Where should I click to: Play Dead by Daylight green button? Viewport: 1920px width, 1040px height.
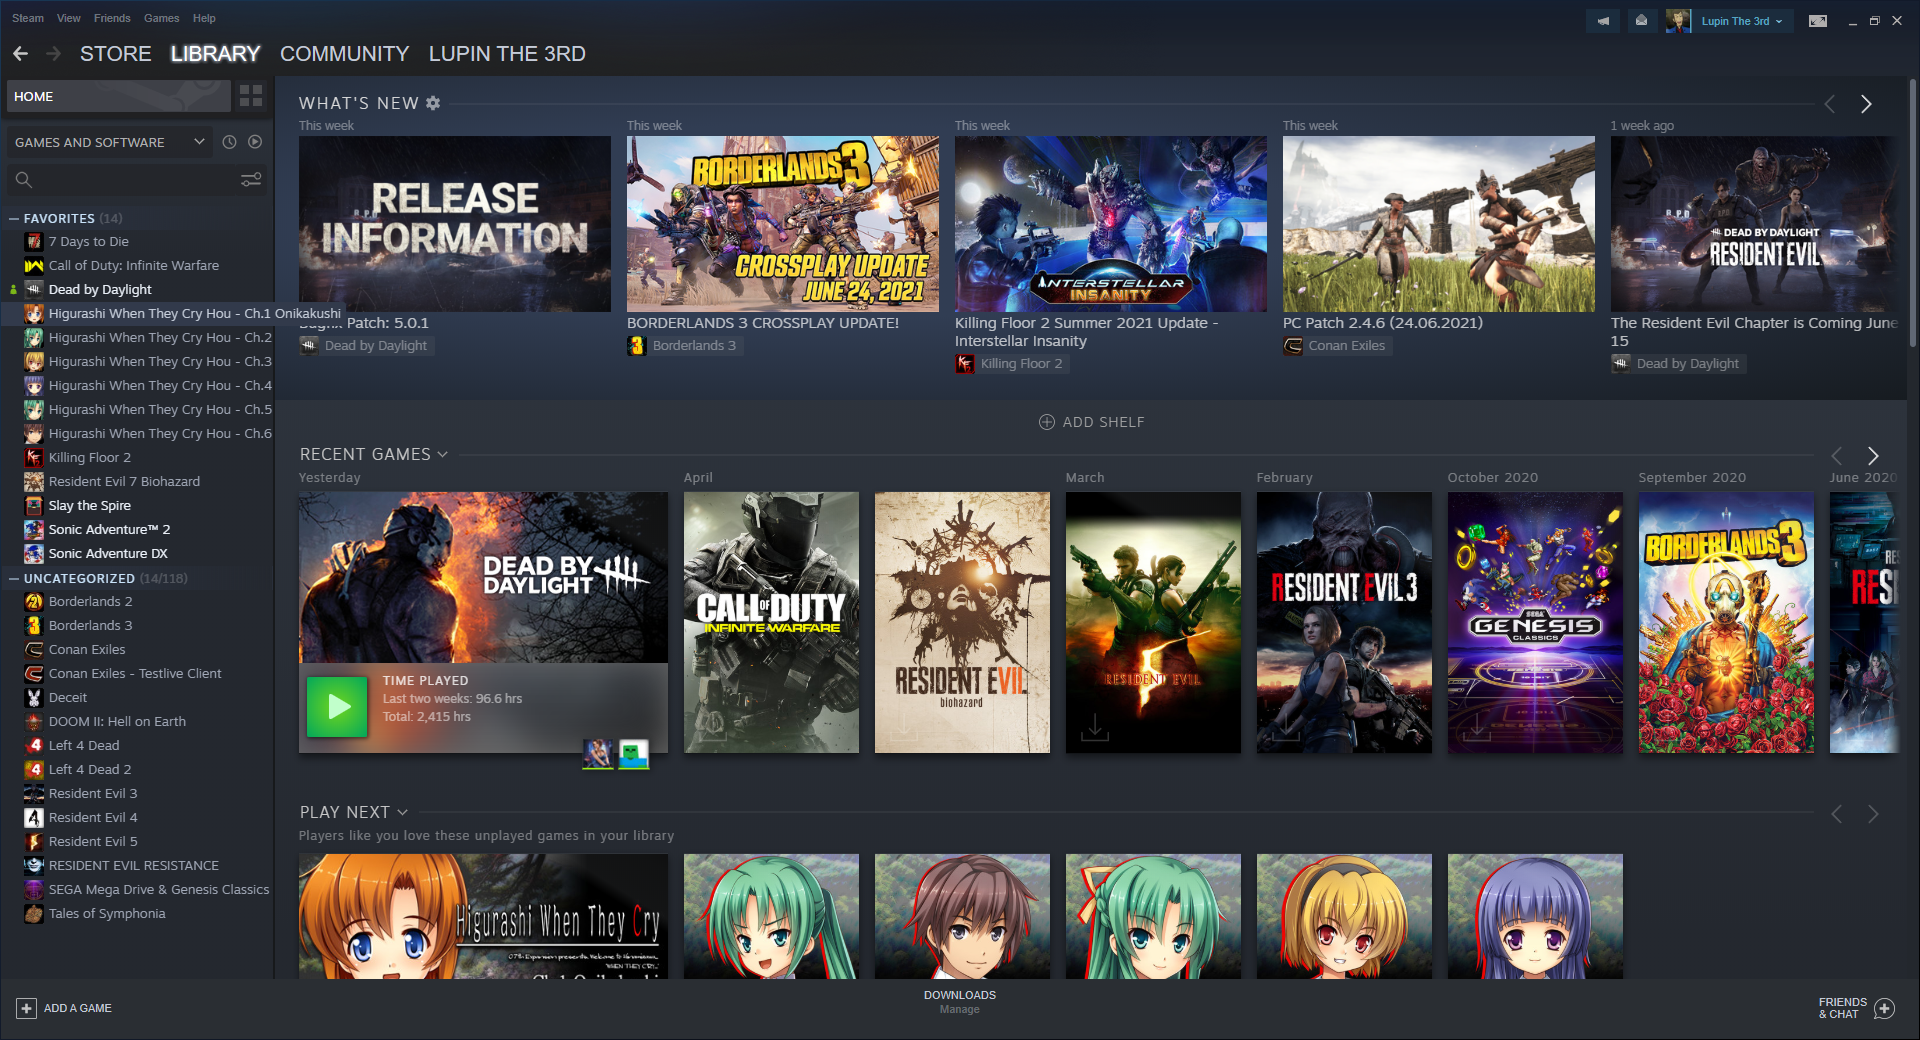338,707
